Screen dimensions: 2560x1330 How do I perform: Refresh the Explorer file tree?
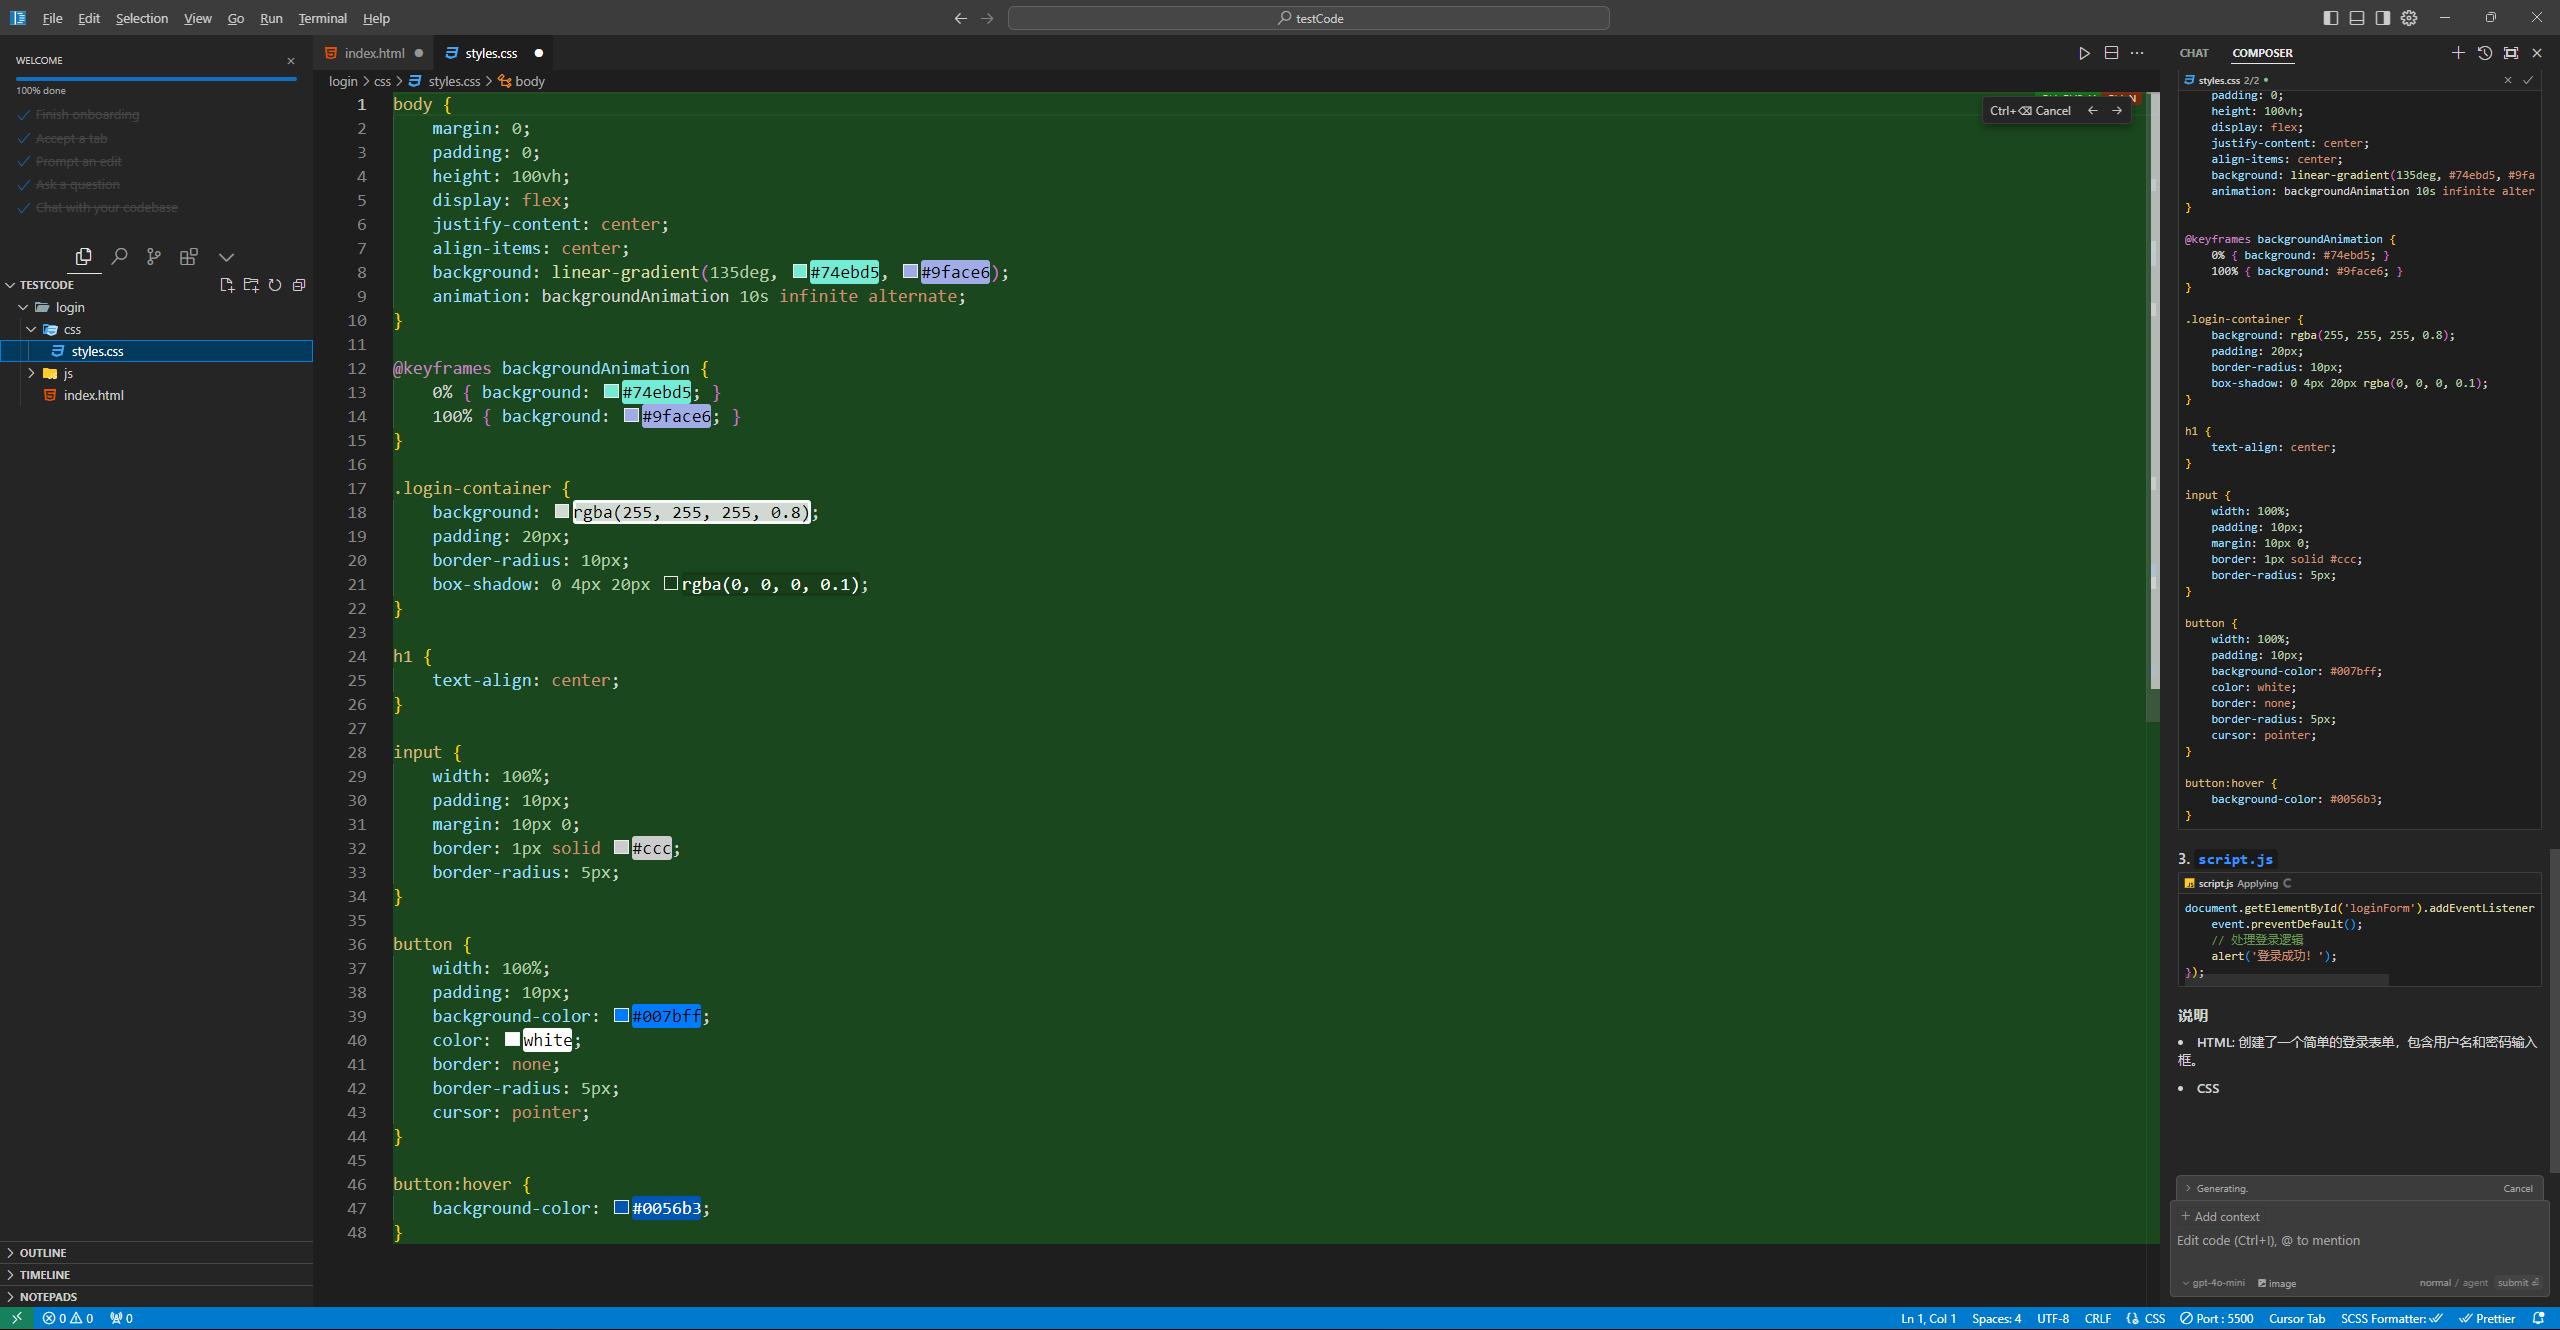click(x=275, y=285)
